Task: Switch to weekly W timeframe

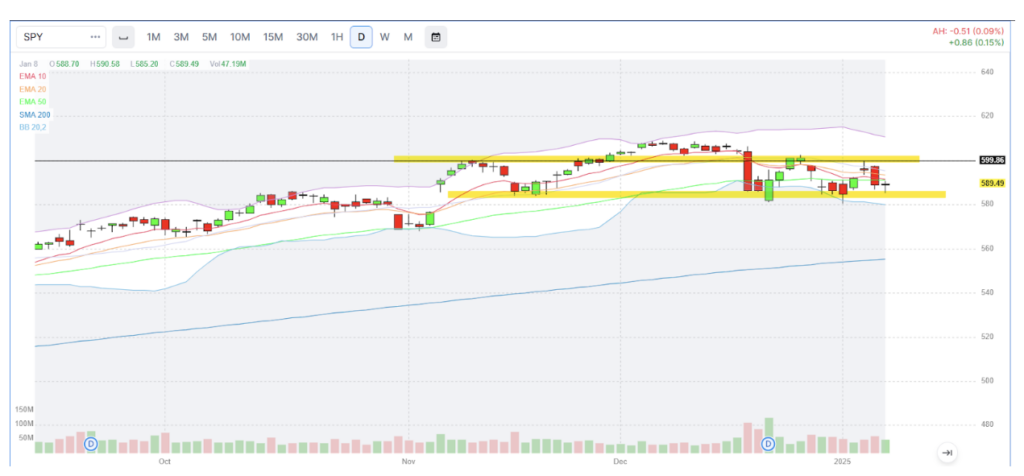Action: coord(385,37)
